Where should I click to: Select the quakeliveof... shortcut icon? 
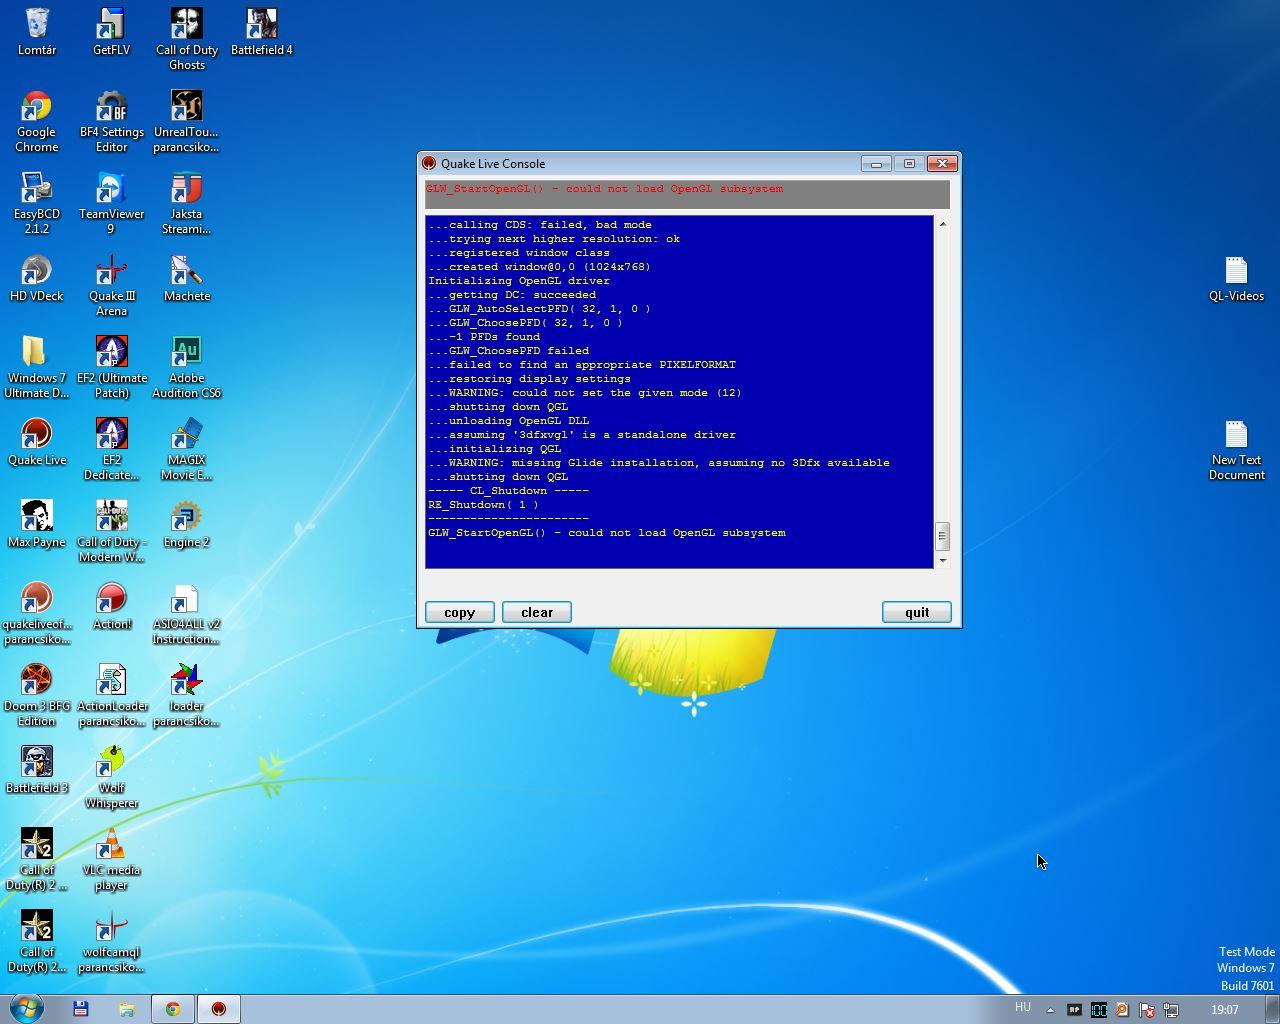click(37, 614)
